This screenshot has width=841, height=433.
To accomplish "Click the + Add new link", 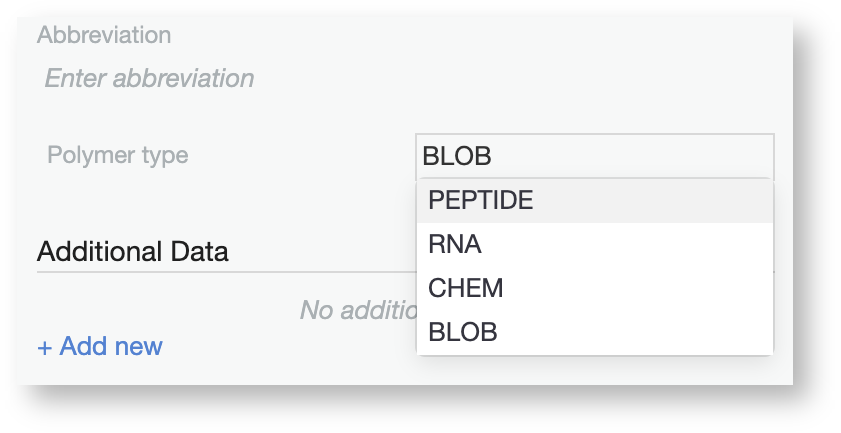I will [100, 347].
